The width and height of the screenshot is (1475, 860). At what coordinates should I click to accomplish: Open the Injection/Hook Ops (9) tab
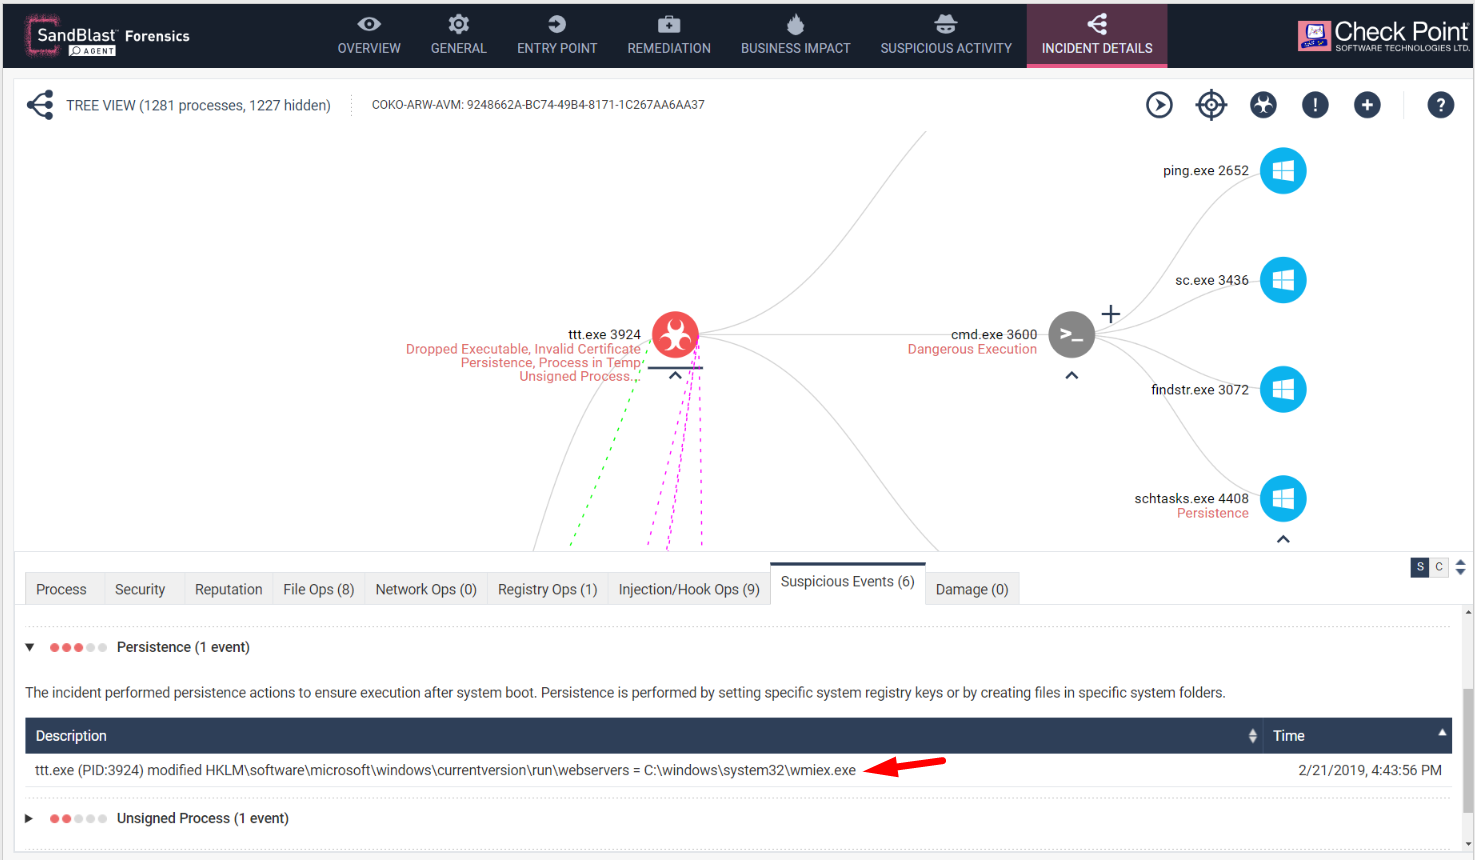[x=689, y=589]
